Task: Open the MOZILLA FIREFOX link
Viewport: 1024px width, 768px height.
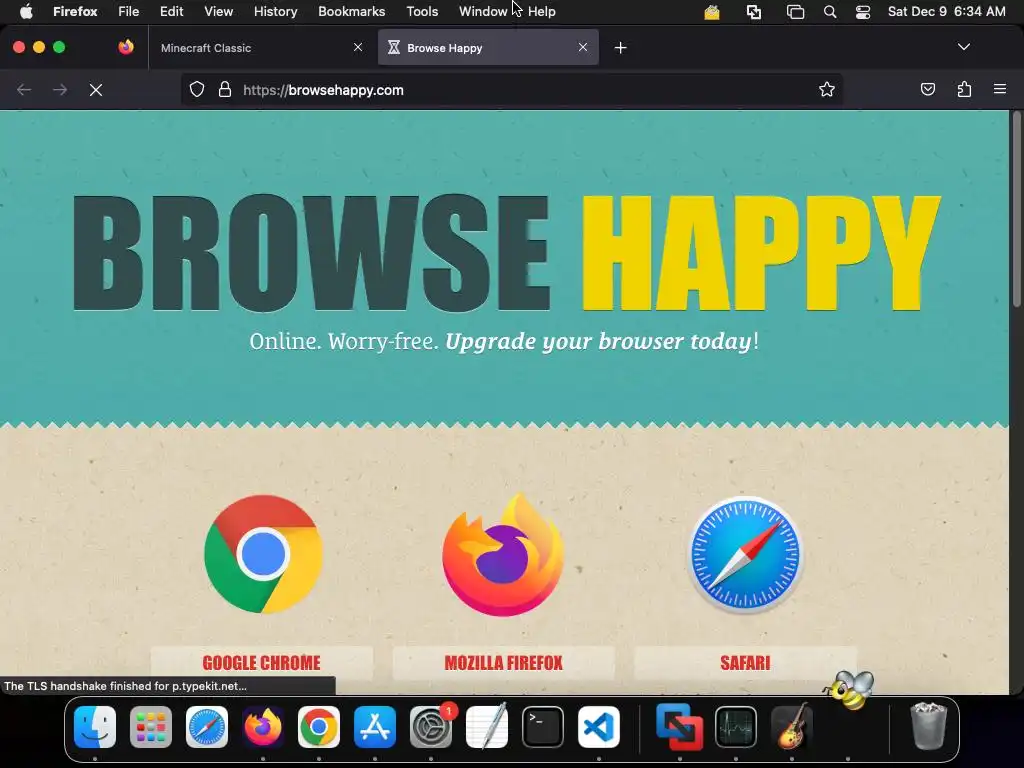Action: [504, 663]
